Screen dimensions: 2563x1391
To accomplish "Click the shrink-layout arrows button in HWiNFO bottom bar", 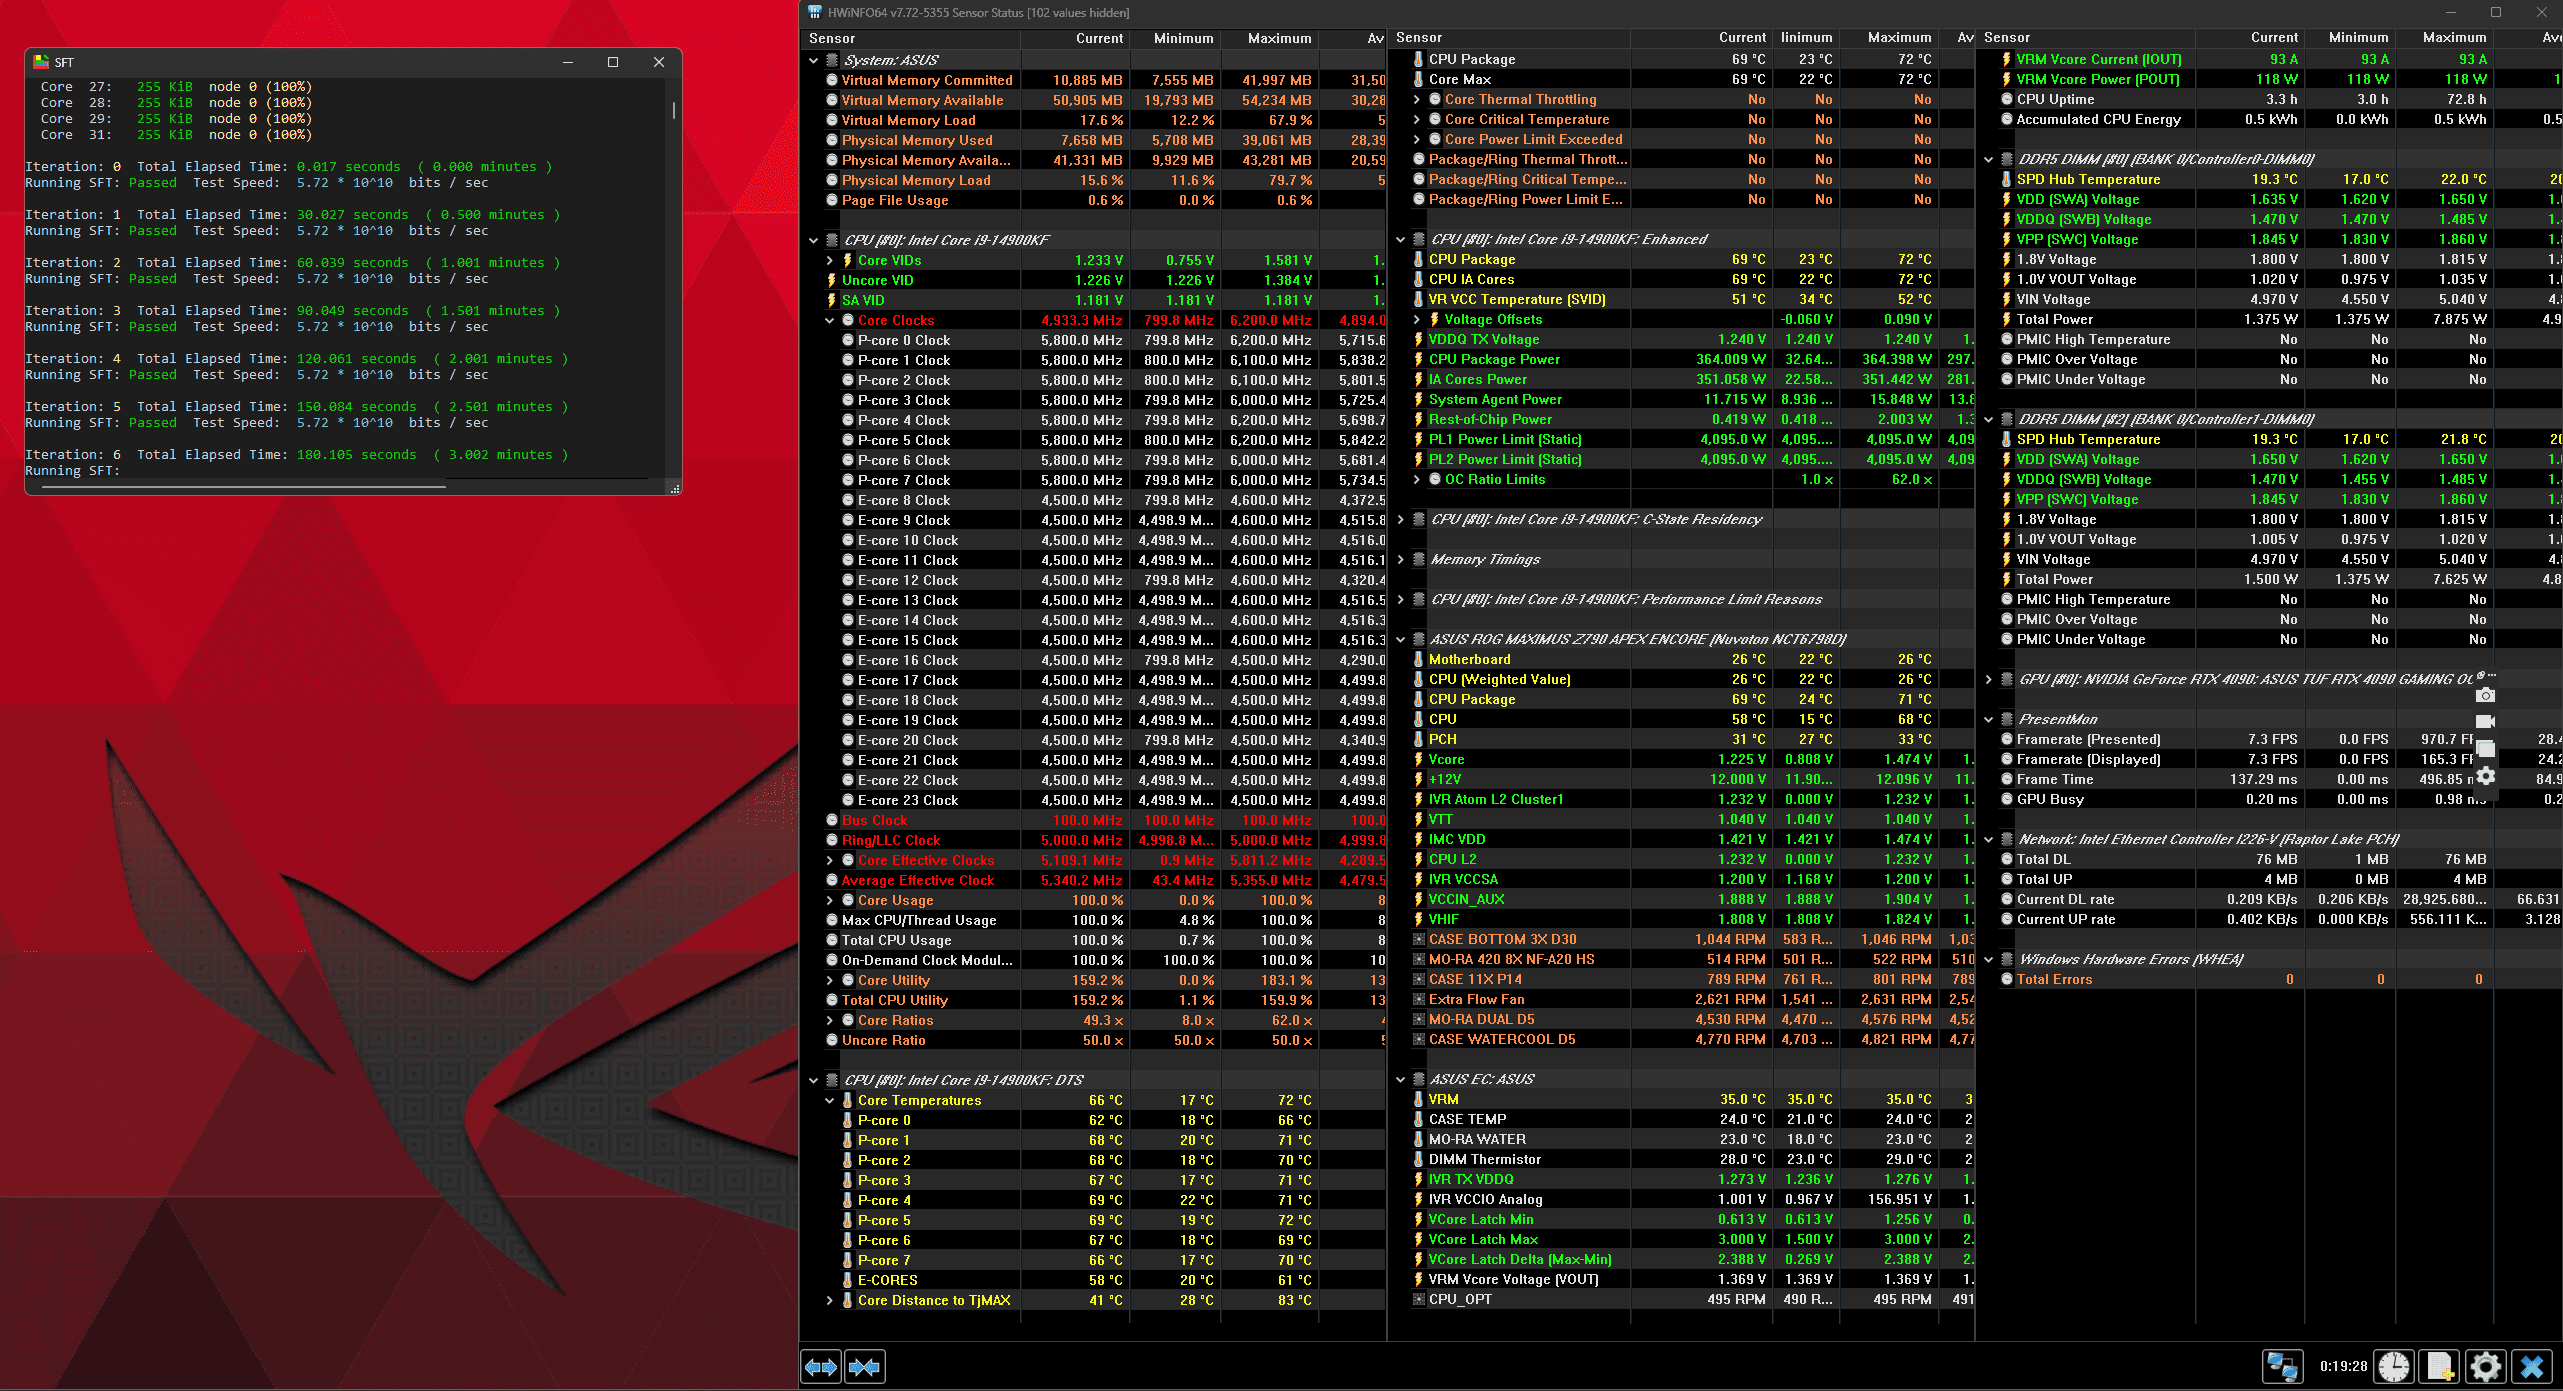I will pos(864,1366).
